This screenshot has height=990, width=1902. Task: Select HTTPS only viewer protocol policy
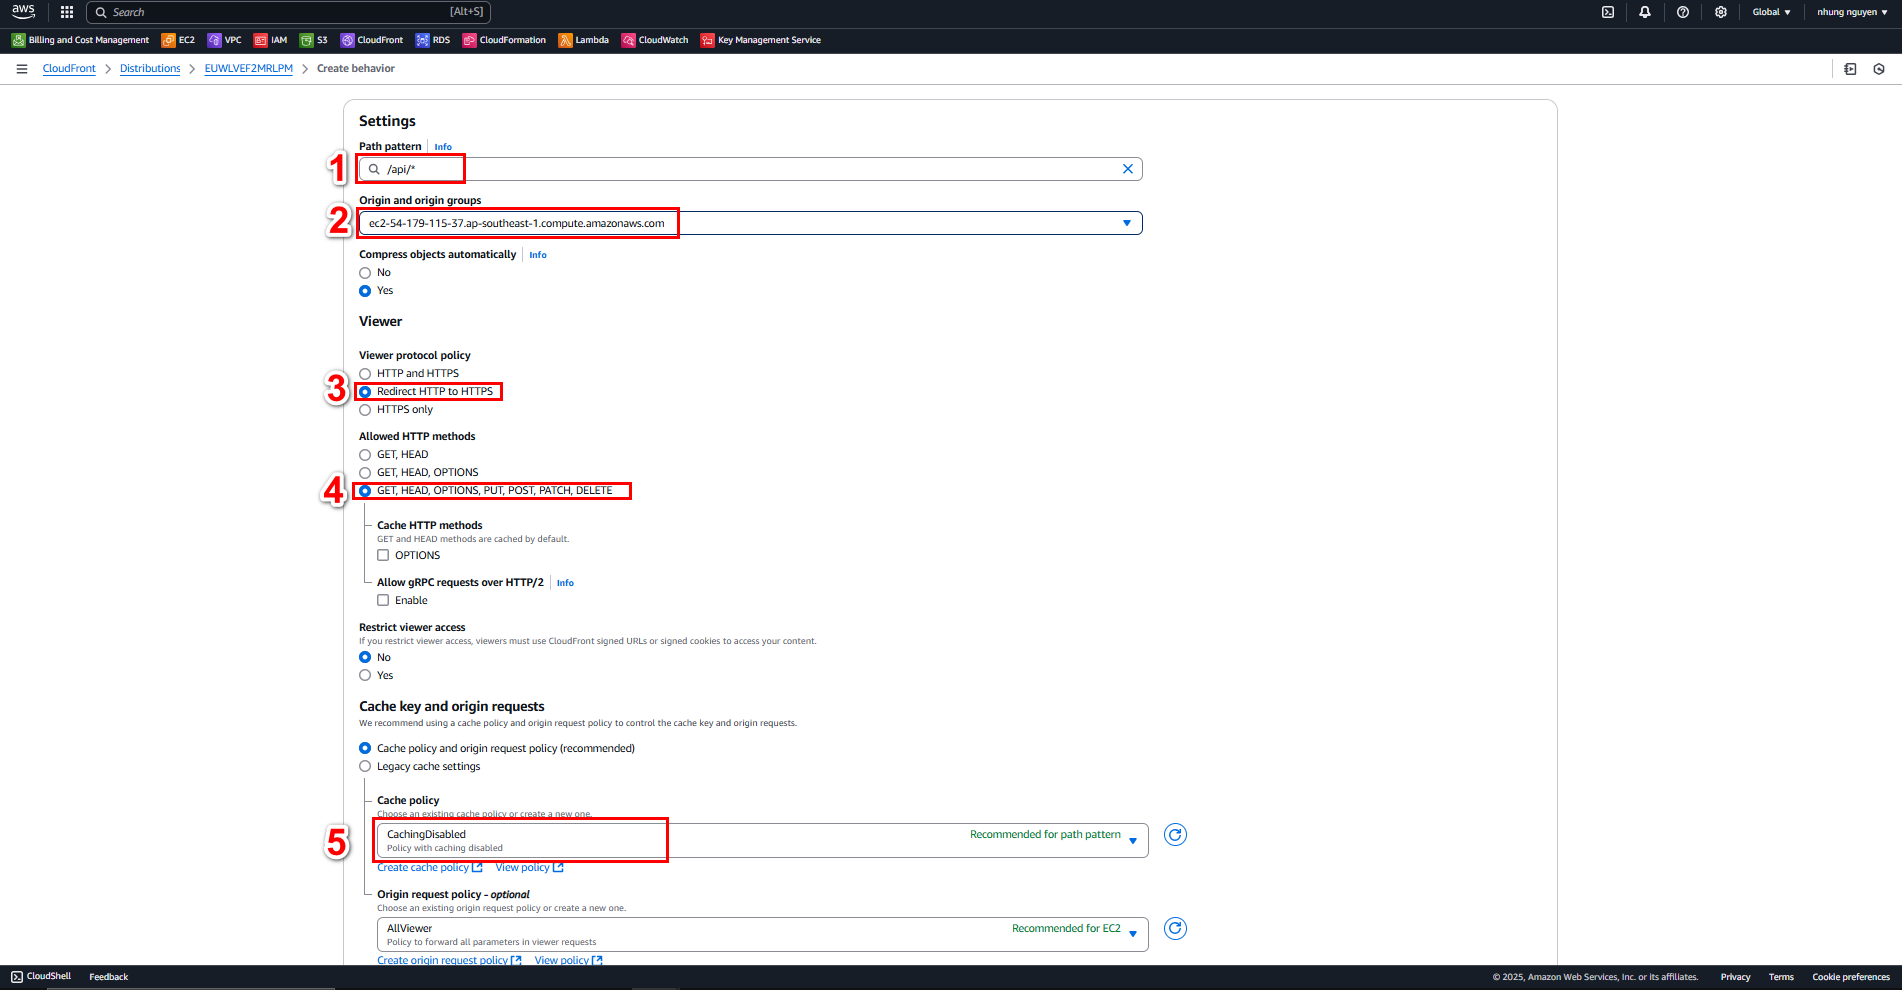(365, 410)
